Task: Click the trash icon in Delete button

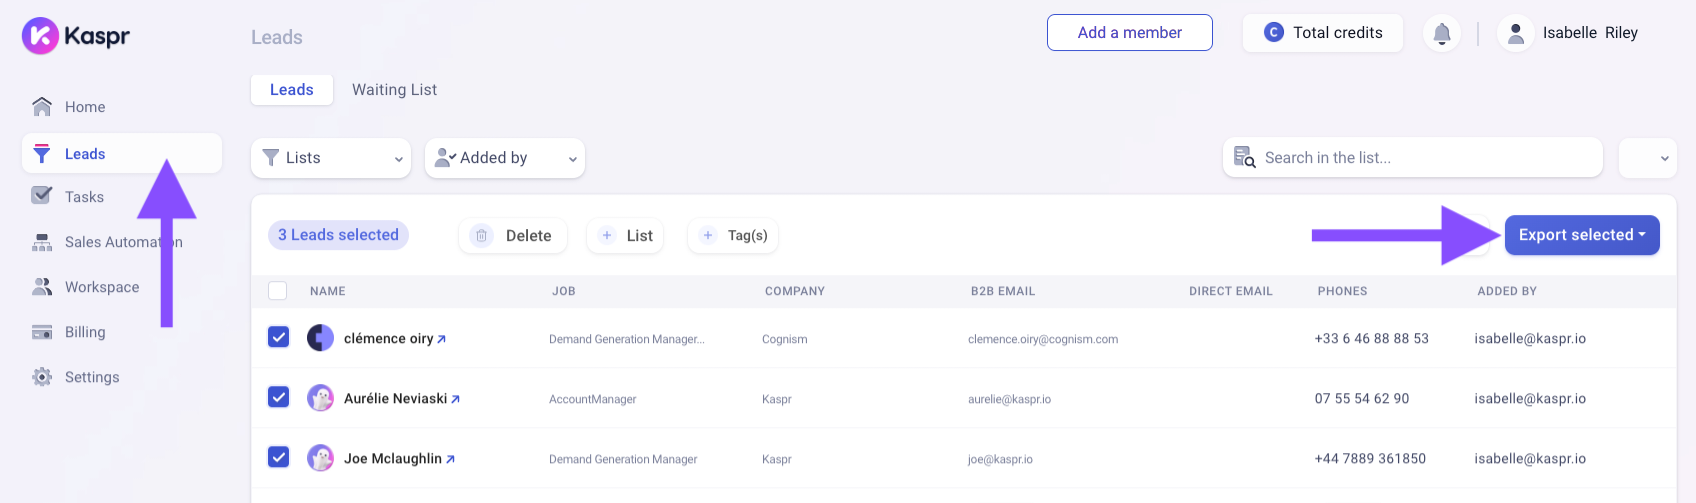Action: [482, 236]
